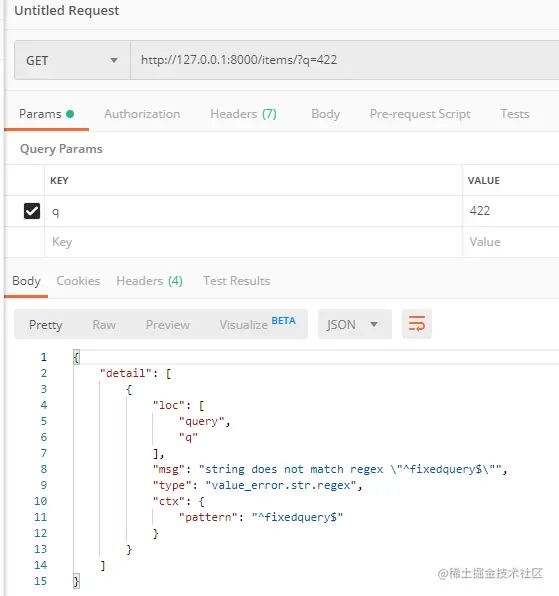
Task: Click the empty Value placeholder field
Action: 511,242
